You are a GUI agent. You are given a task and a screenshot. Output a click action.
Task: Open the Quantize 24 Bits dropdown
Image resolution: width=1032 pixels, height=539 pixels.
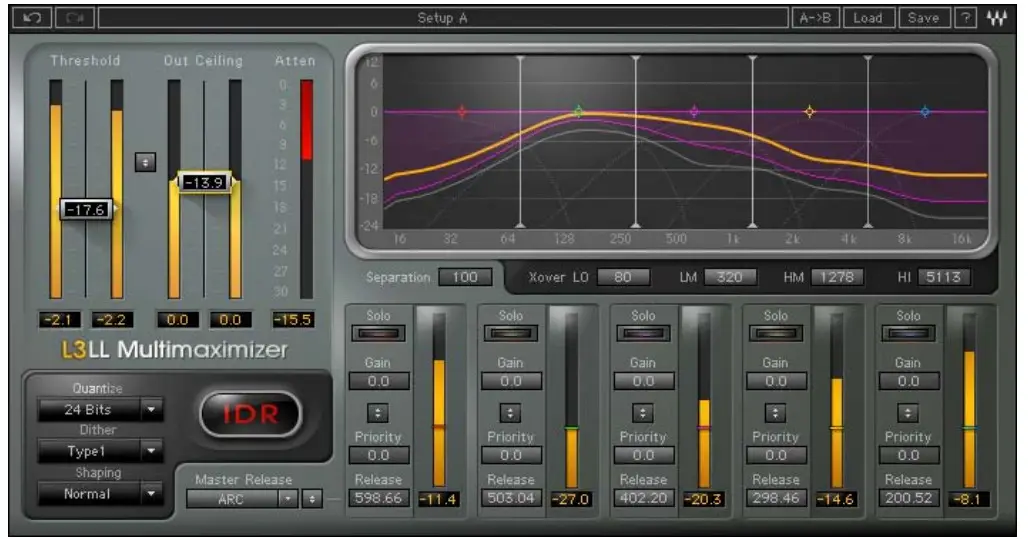tap(100, 409)
